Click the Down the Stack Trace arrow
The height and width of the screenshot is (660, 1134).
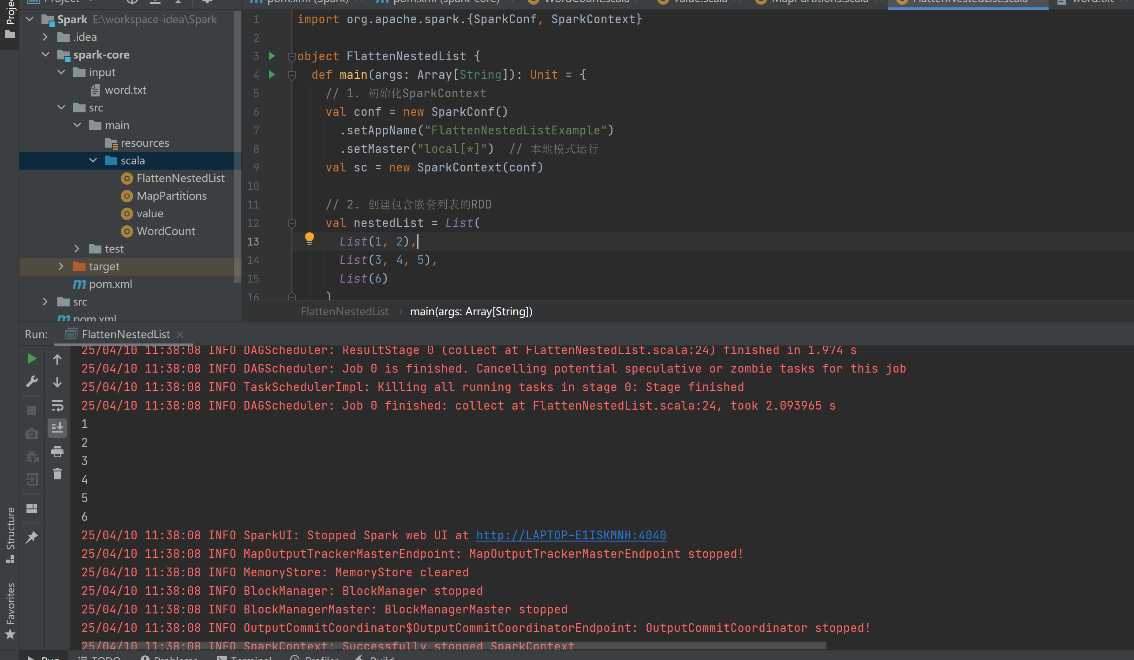57,382
